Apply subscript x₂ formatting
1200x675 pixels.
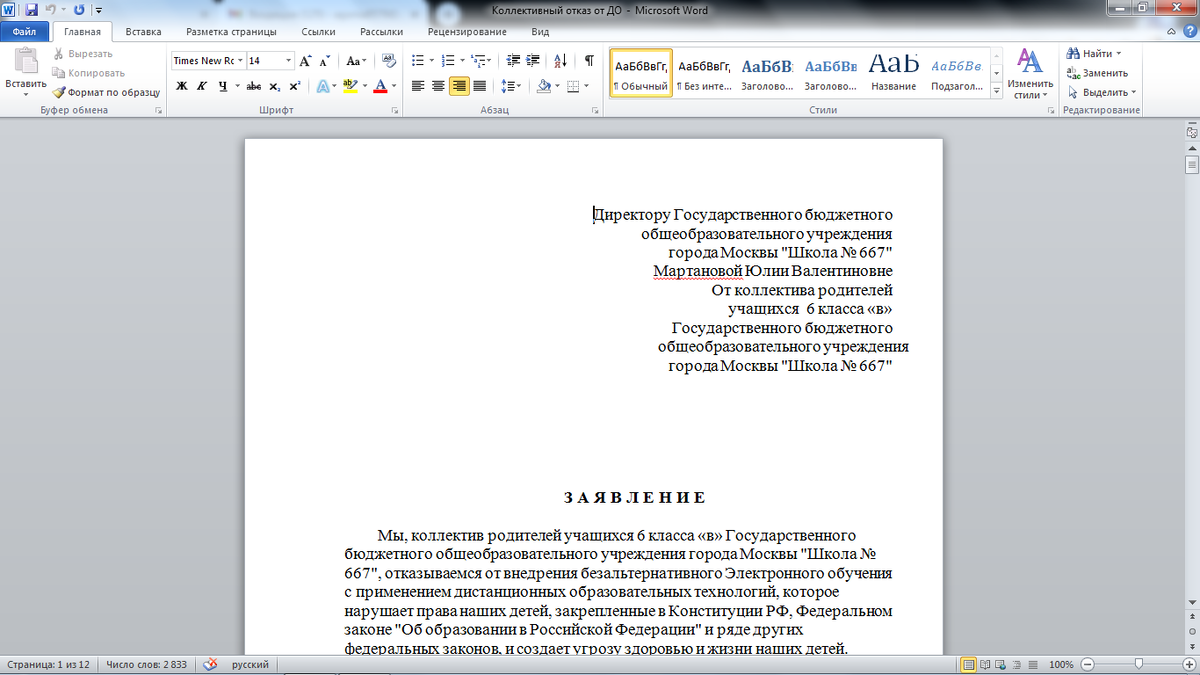pos(275,86)
